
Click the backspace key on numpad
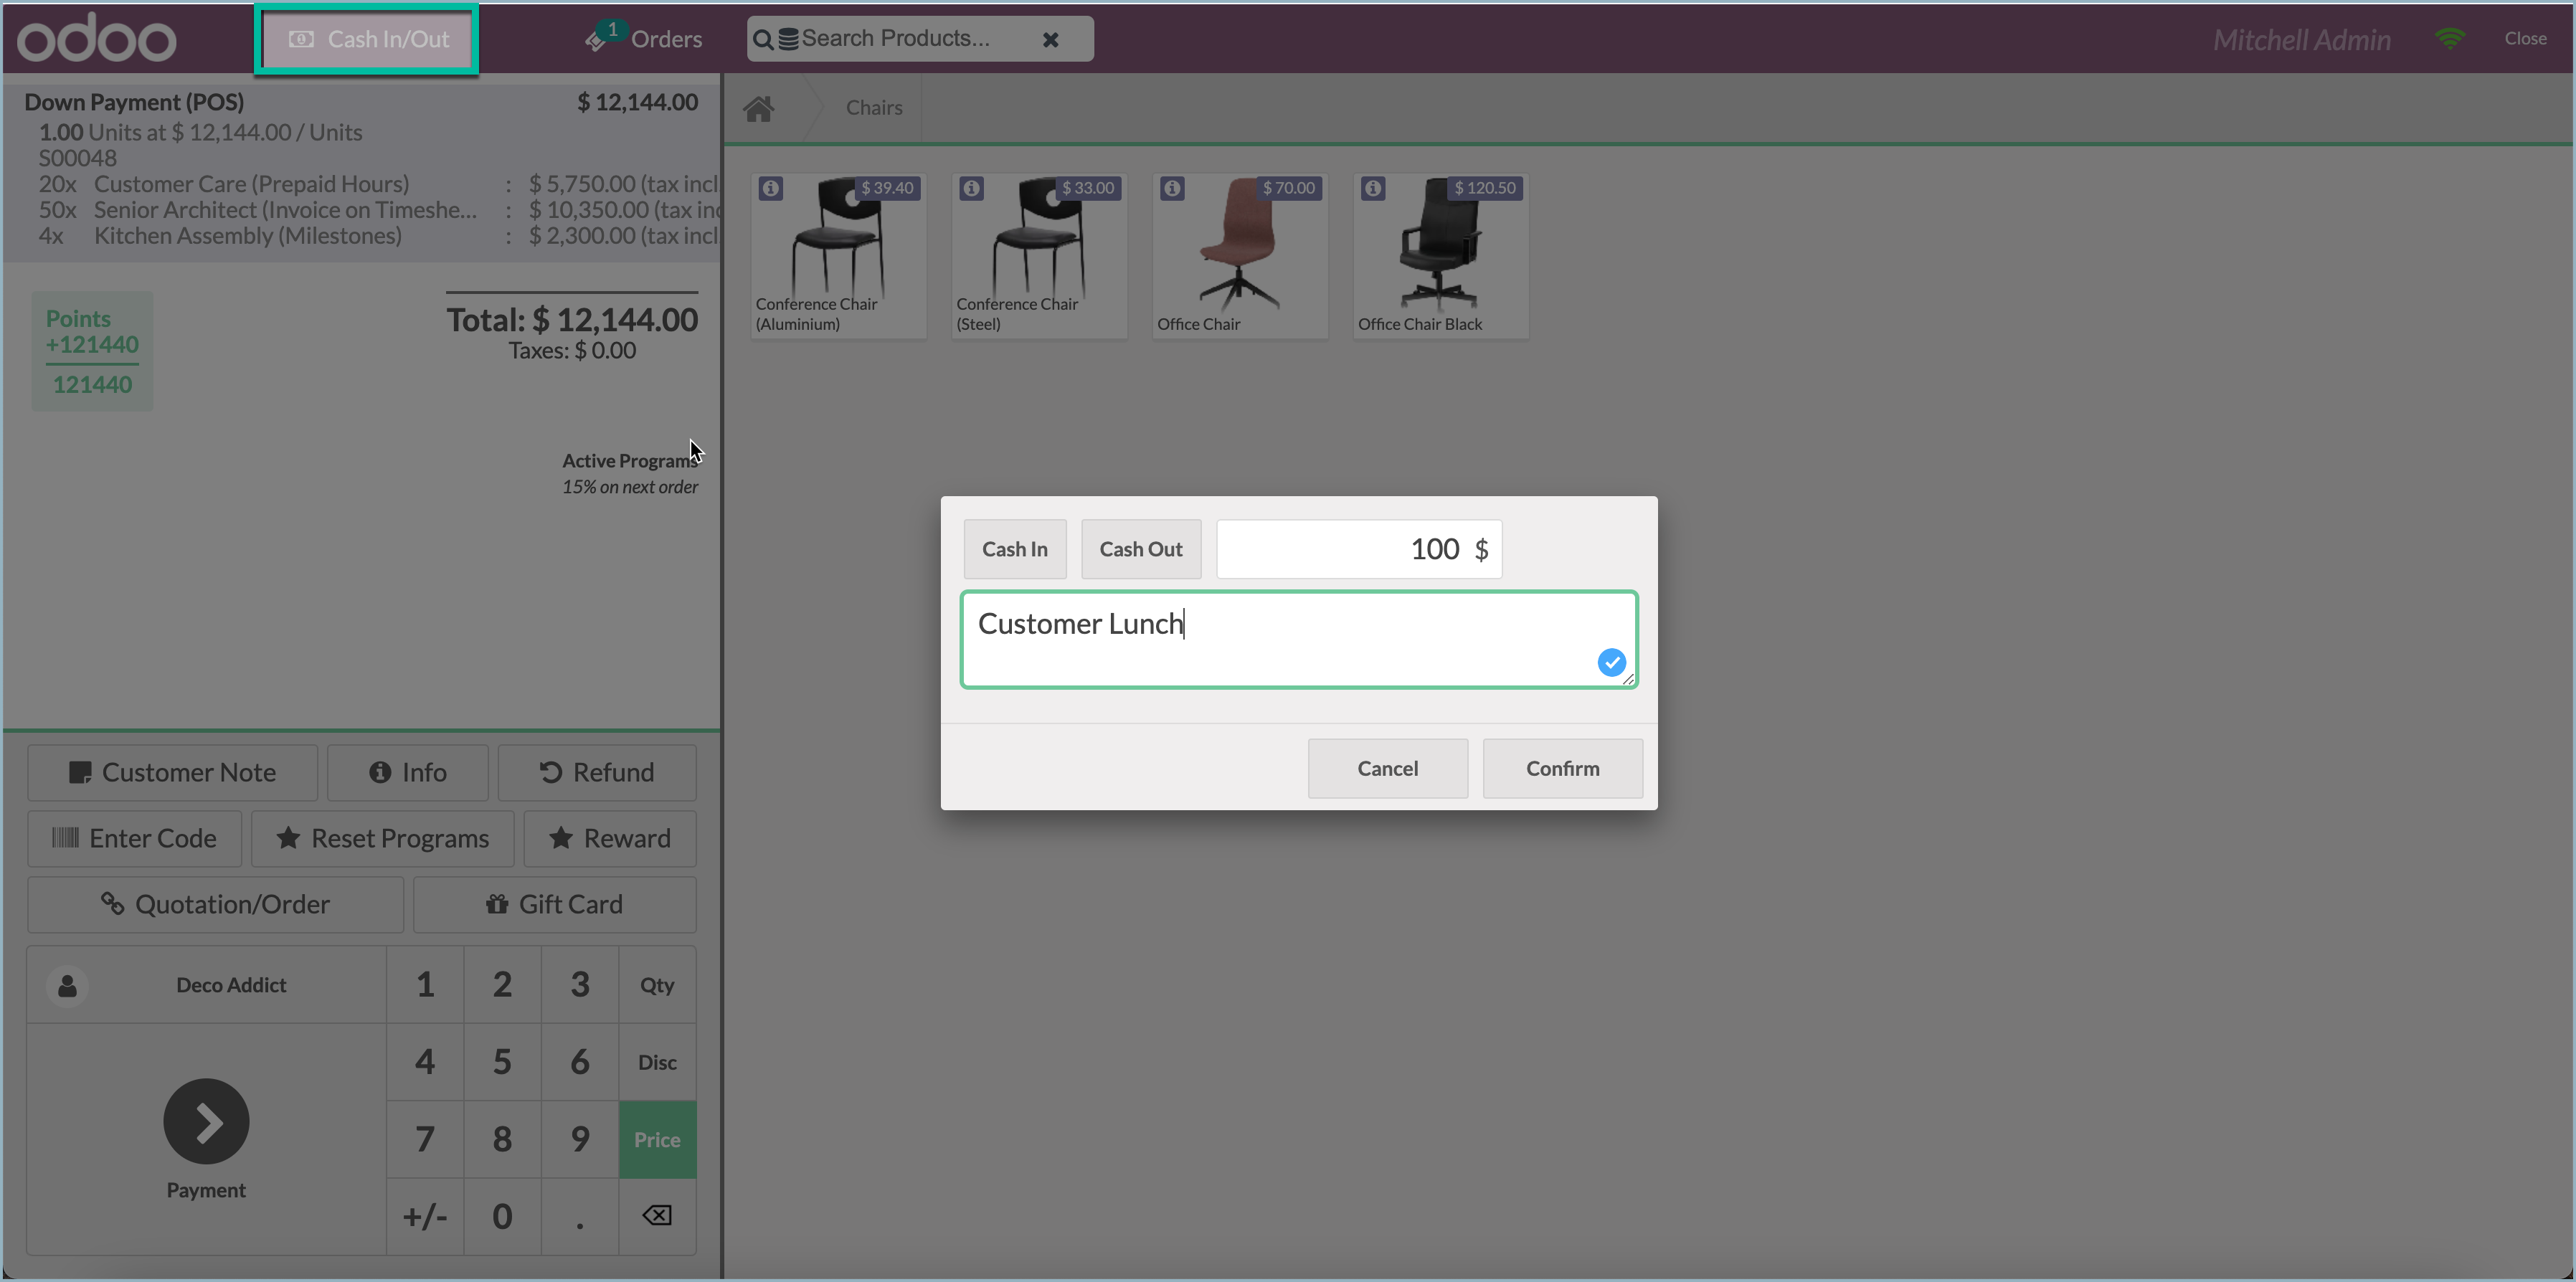pyautogui.click(x=657, y=1216)
